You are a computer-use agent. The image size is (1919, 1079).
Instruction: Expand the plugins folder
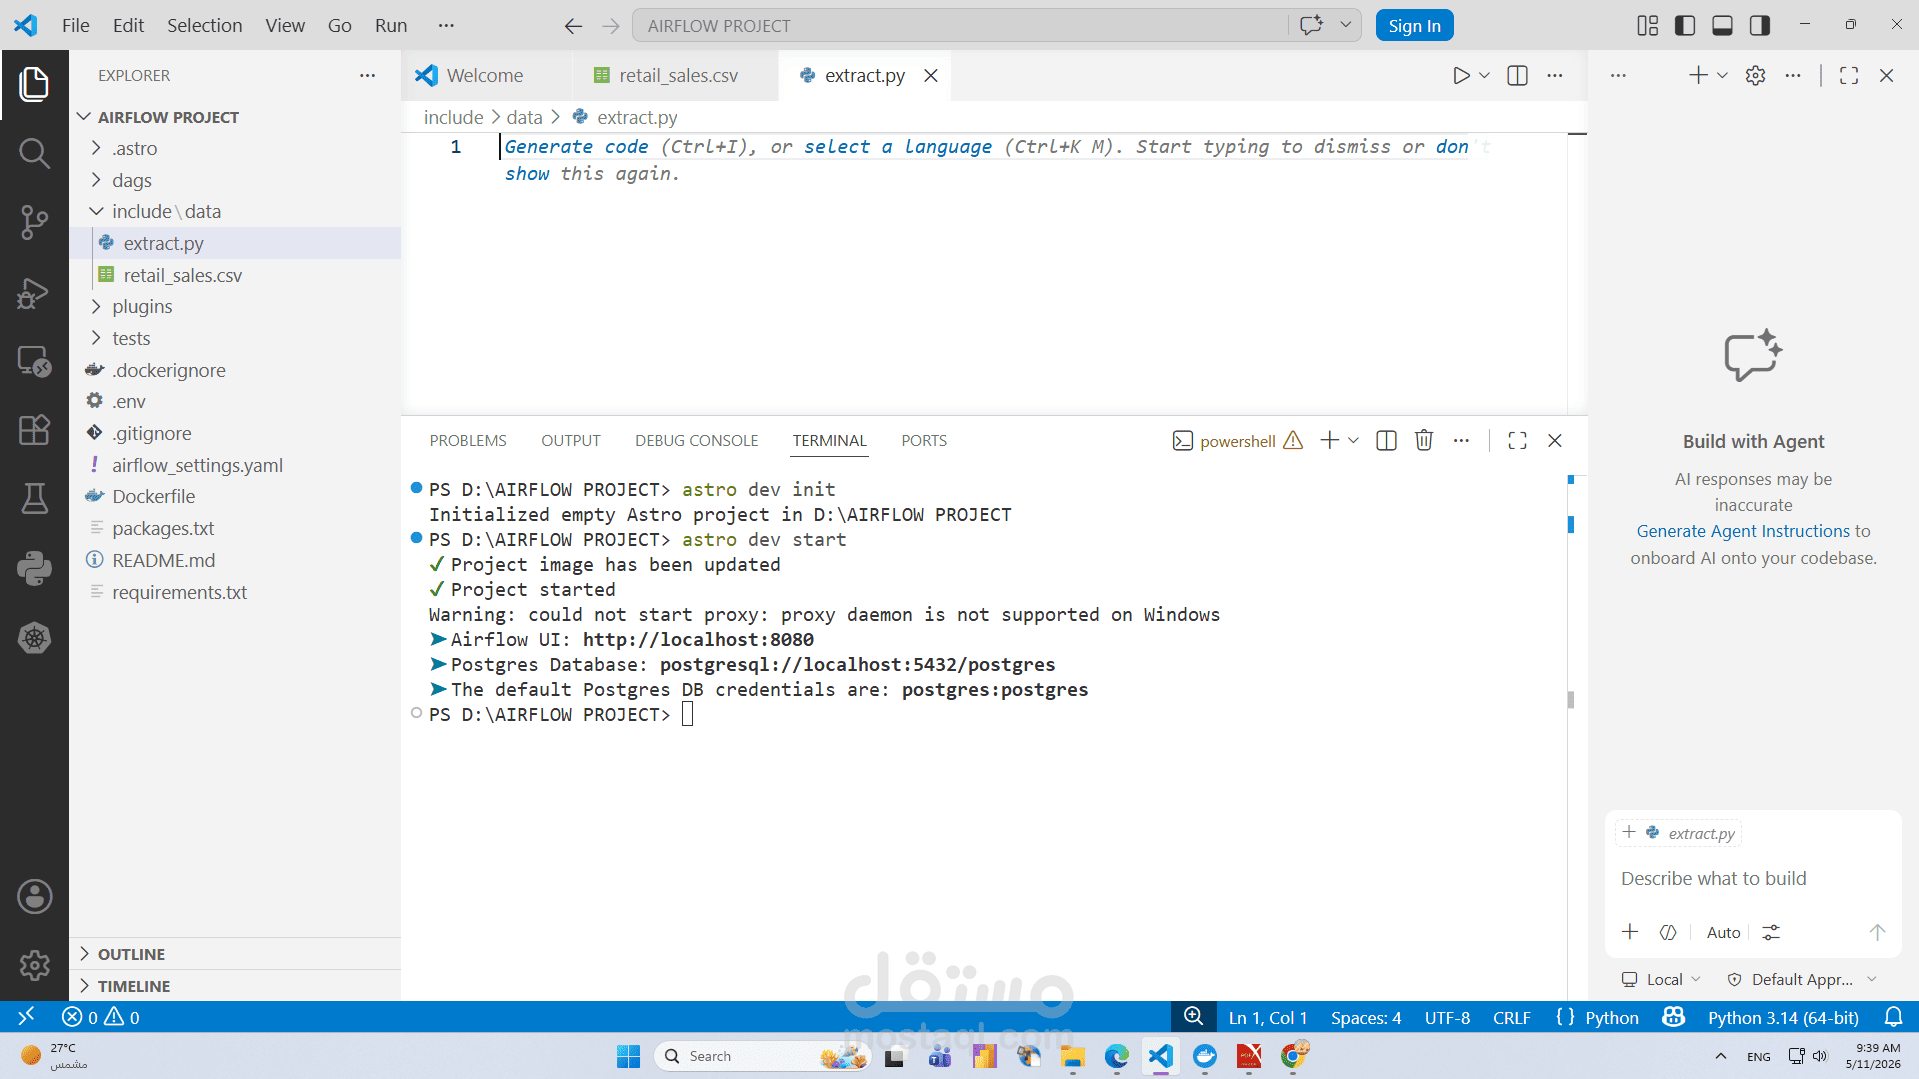point(142,306)
